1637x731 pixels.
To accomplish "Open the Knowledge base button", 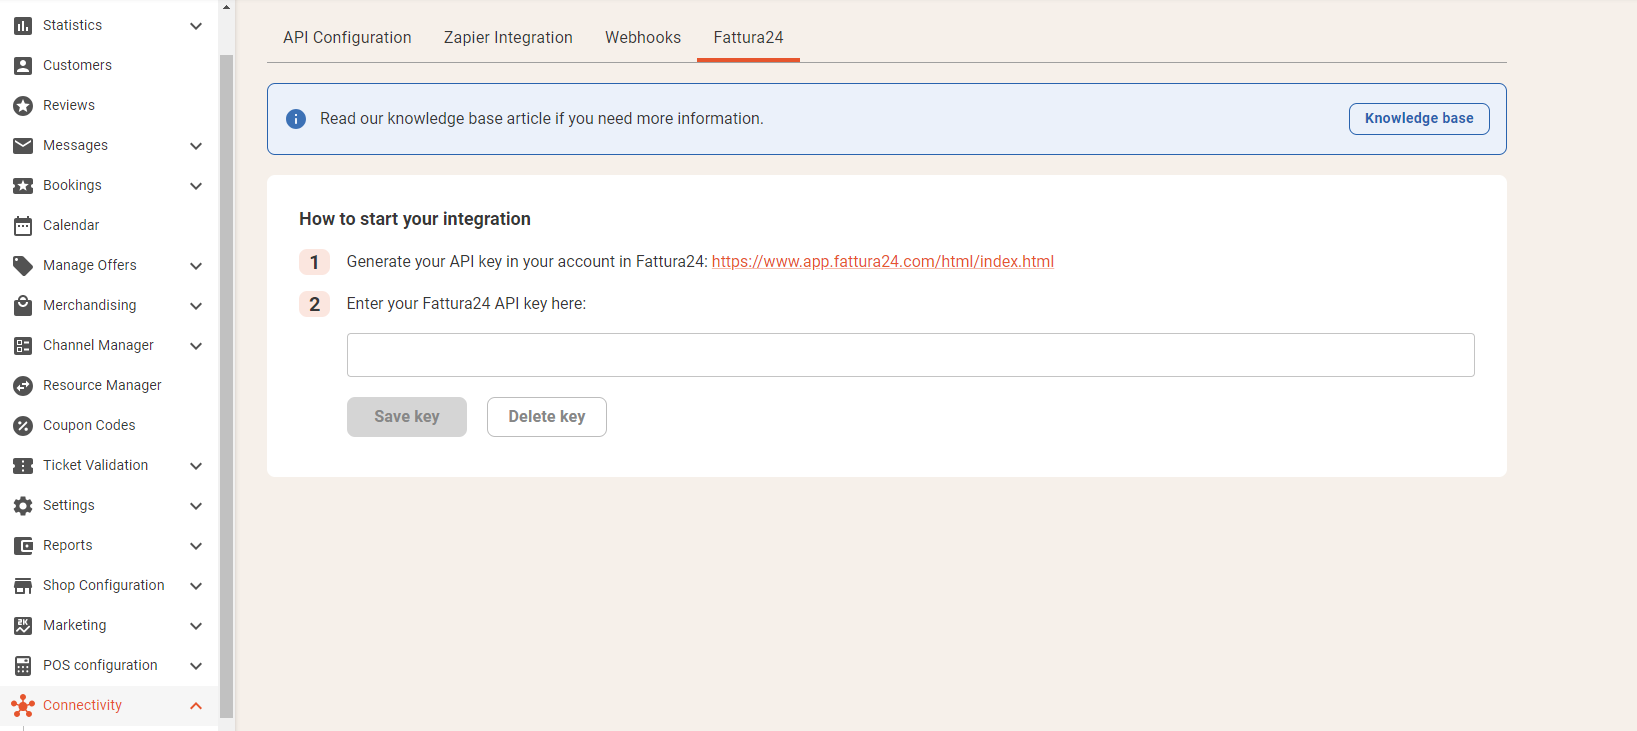I will 1419,119.
